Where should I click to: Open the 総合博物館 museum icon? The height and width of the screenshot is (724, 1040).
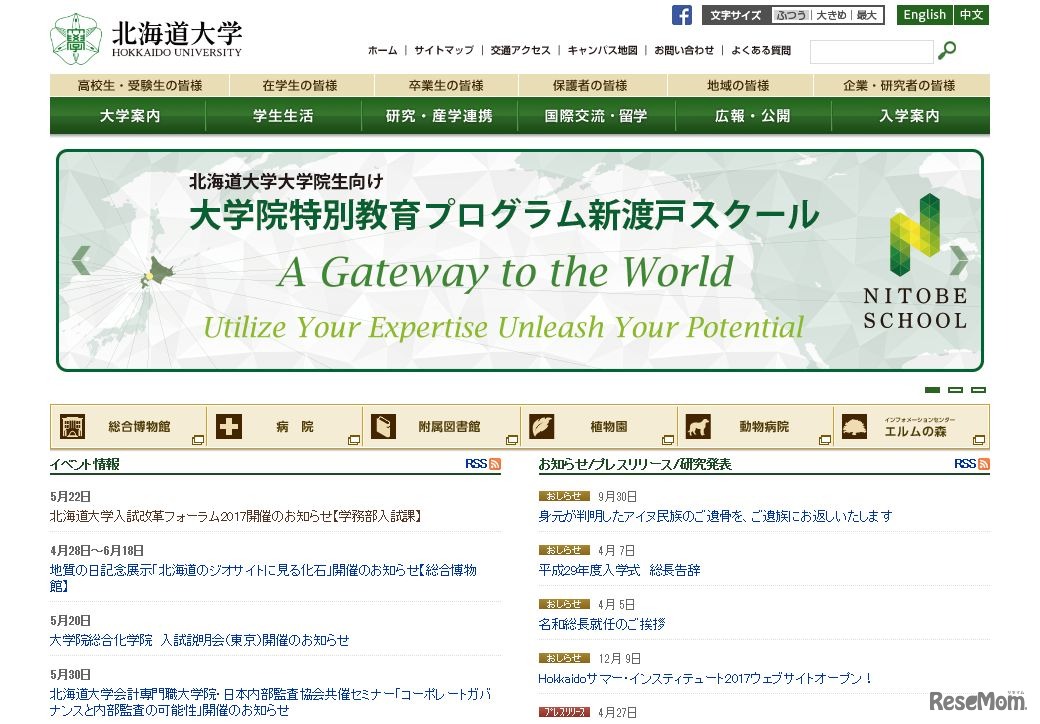pos(72,426)
